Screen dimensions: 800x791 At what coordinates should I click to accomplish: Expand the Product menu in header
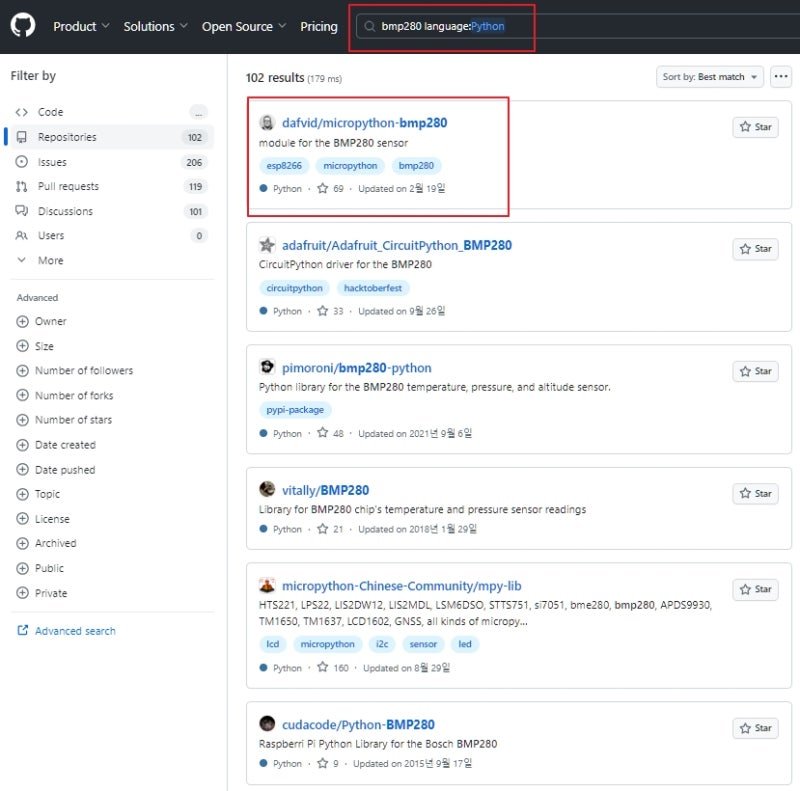(x=81, y=26)
